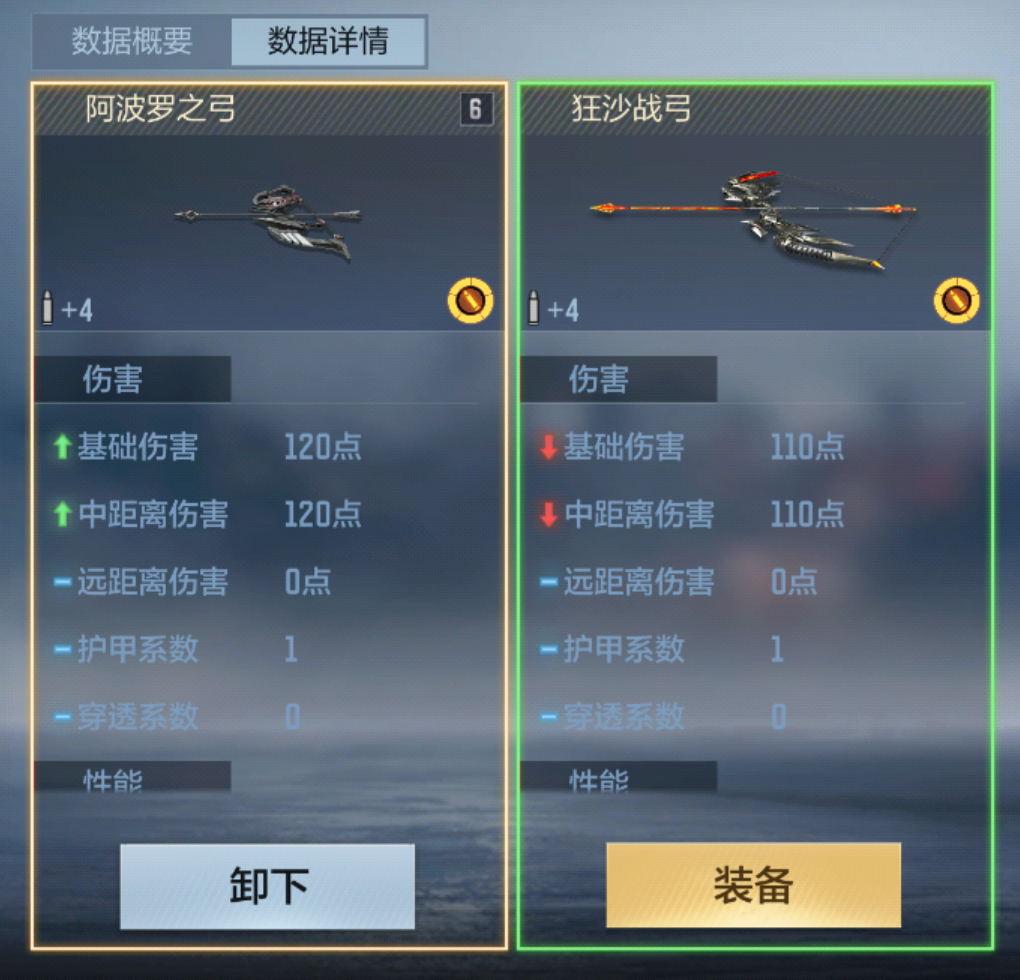
Task: Click red down arrow beside 中距离伤害 110点
Action: pyautogui.click(x=548, y=514)
